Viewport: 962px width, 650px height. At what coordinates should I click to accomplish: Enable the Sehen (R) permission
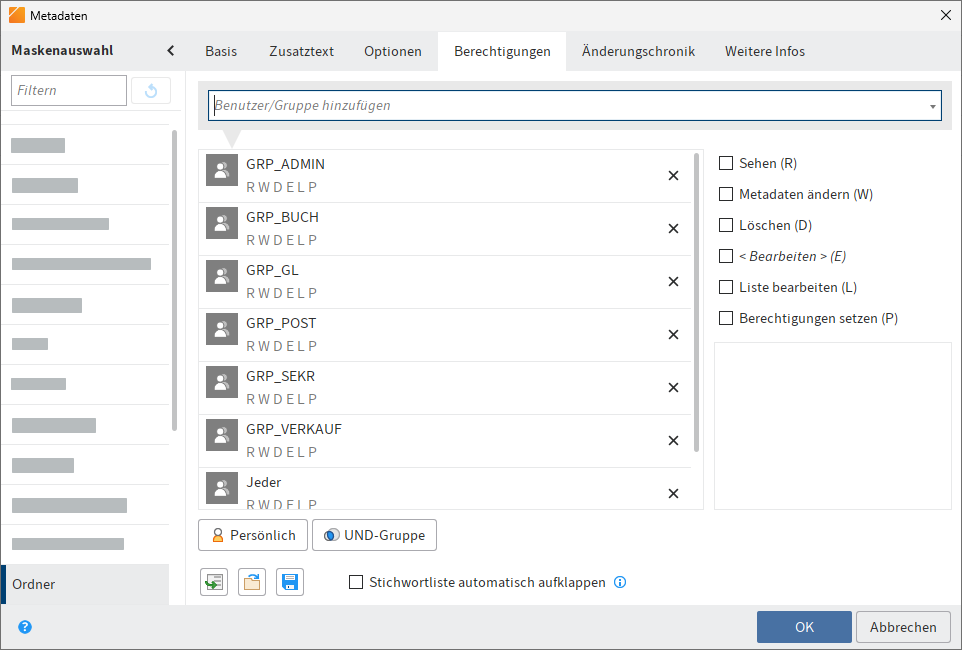click(725, 162)
